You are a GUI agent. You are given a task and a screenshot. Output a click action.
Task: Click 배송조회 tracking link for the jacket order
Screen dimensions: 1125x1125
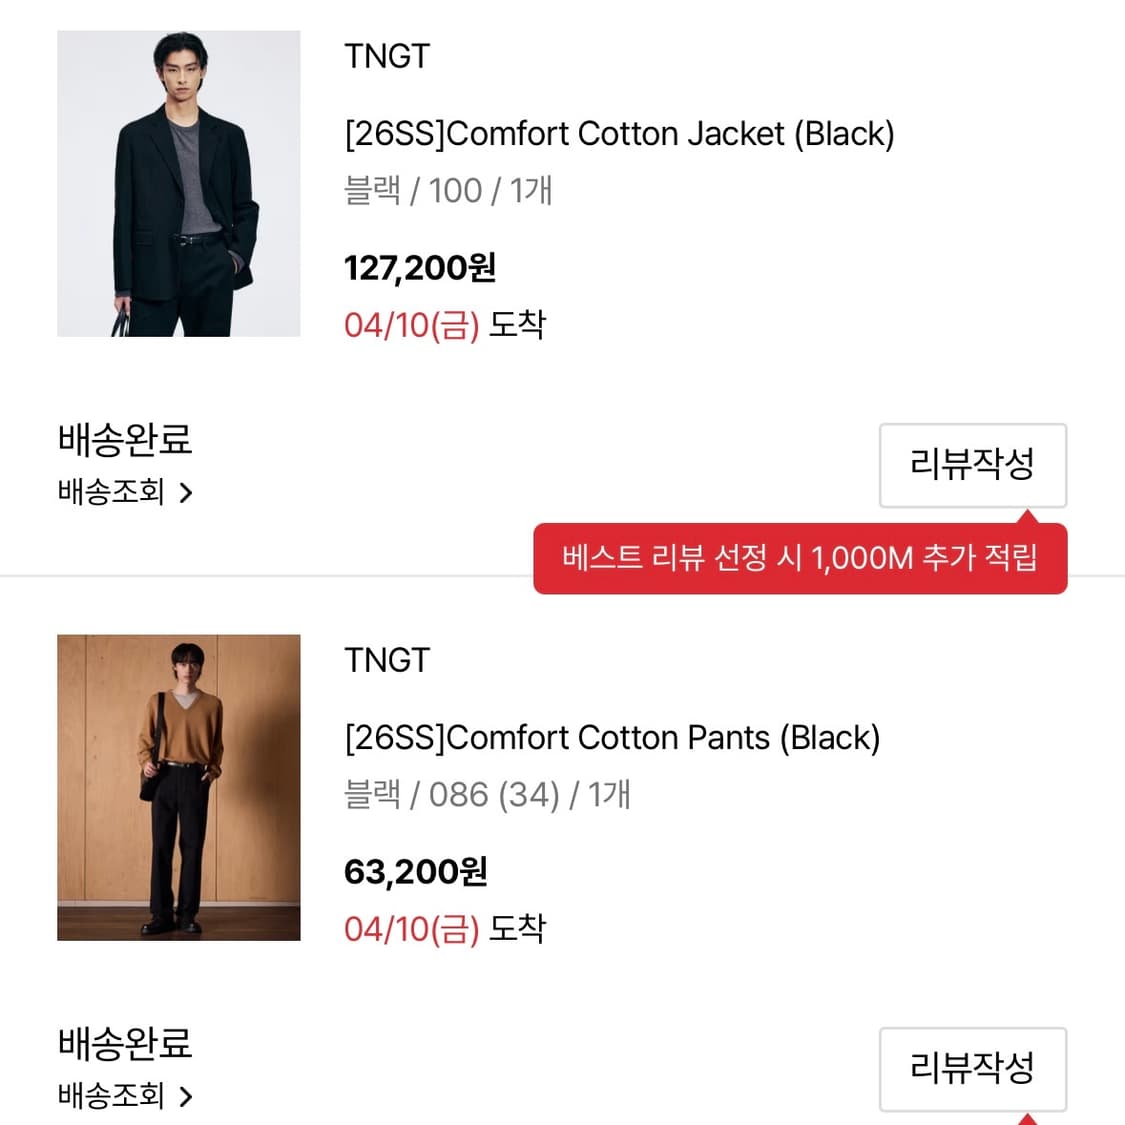[110, 492]
